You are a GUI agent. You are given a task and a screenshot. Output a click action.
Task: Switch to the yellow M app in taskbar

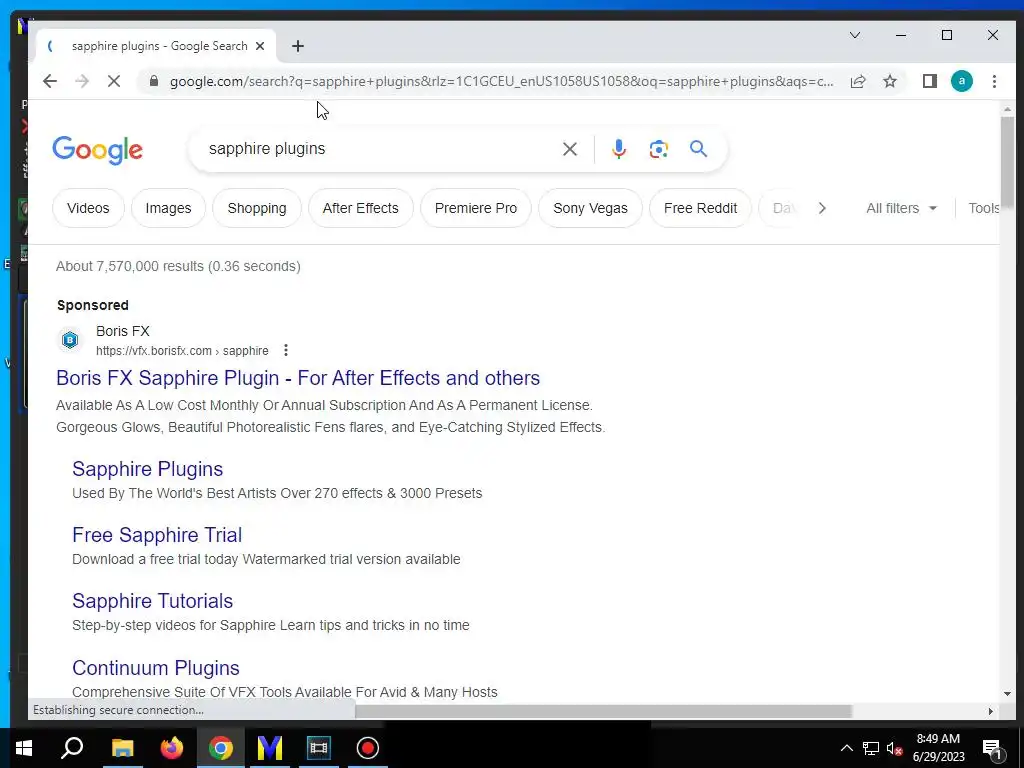coord(270,748)
